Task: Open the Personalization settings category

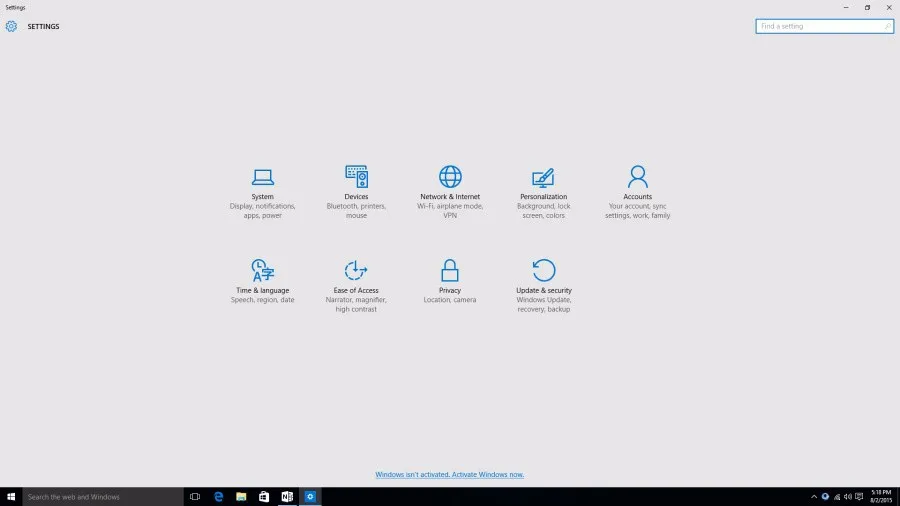Action: [x=544, y=193]
